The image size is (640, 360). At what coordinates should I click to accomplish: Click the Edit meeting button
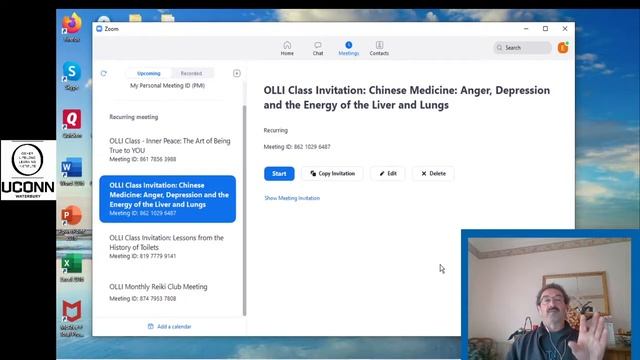pos(388,173)
